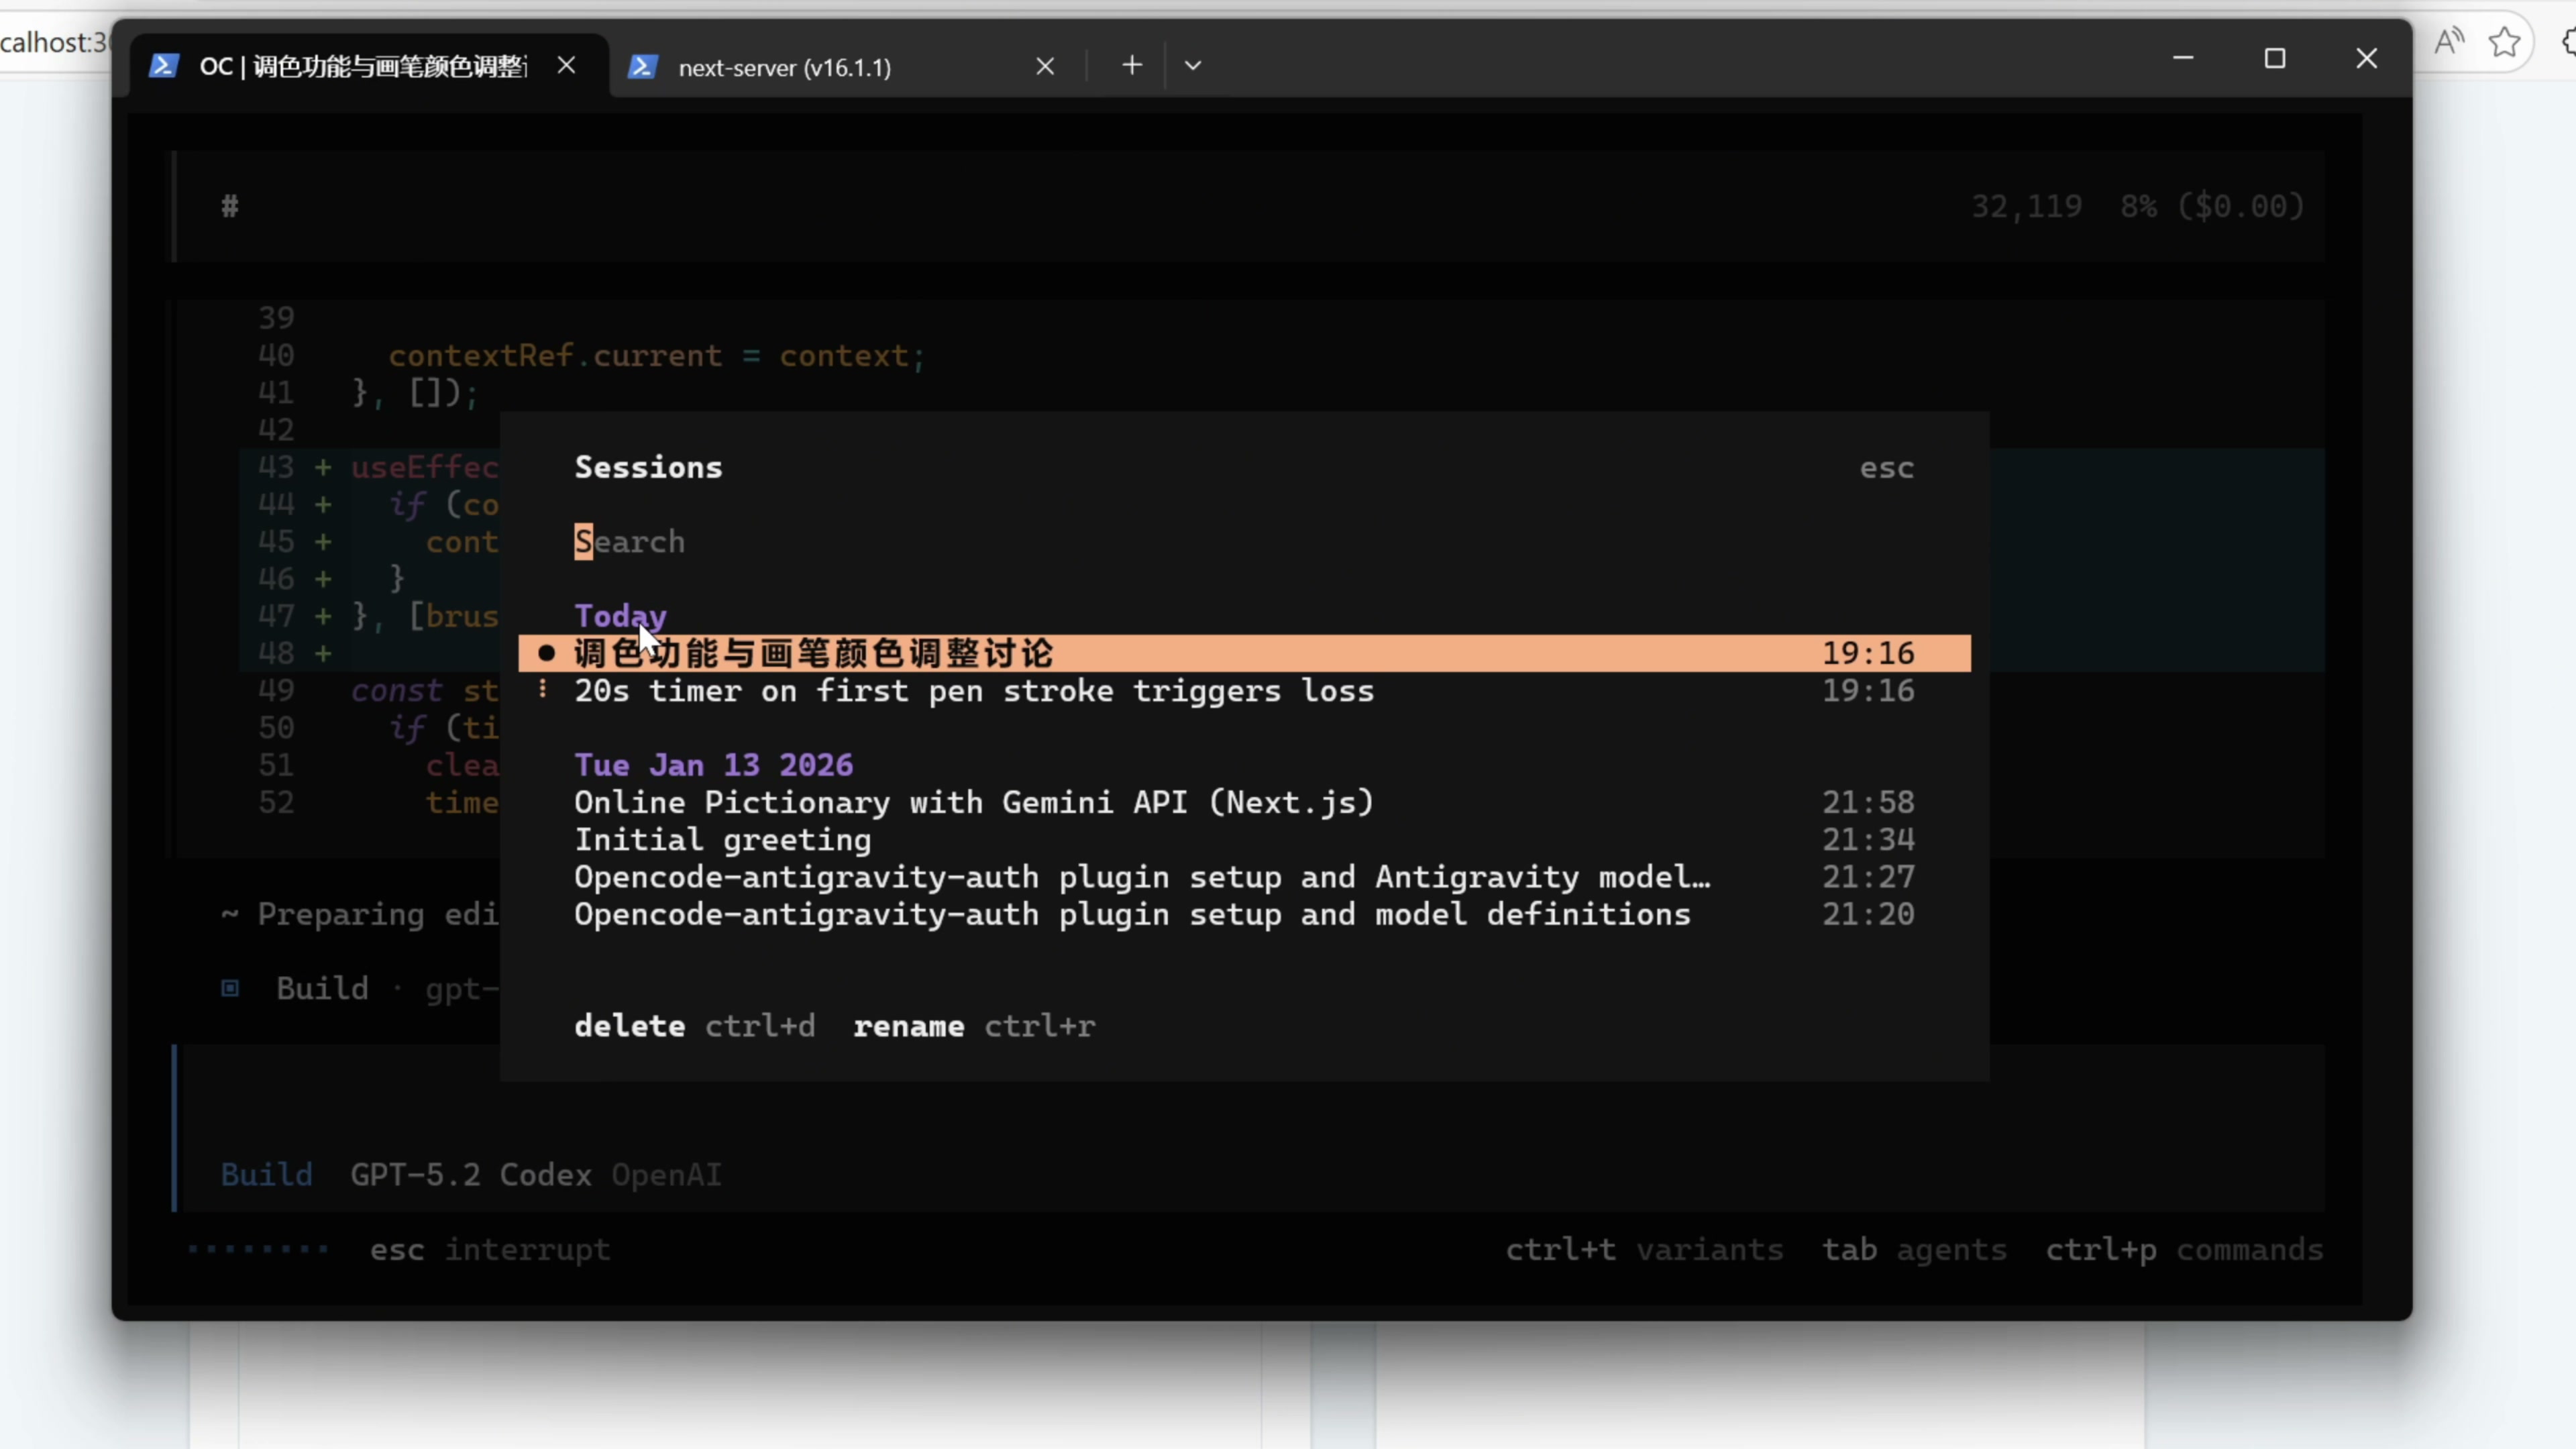Image resolution: width=2576 pixels, height=1449 pixels.
Task: Open Online Pictionary with Gemini API session
Action: click(x=973, y=802)
